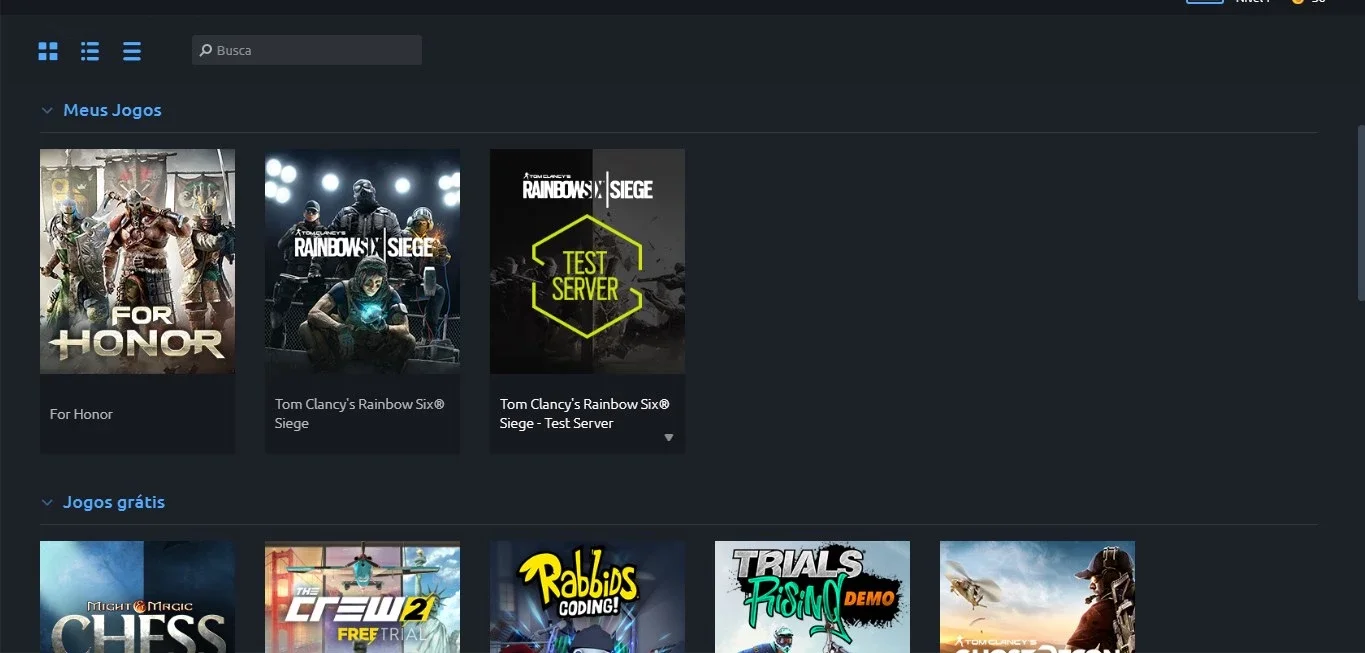
Task: Click the For Honor title text
Action: [x=81, y=414]
